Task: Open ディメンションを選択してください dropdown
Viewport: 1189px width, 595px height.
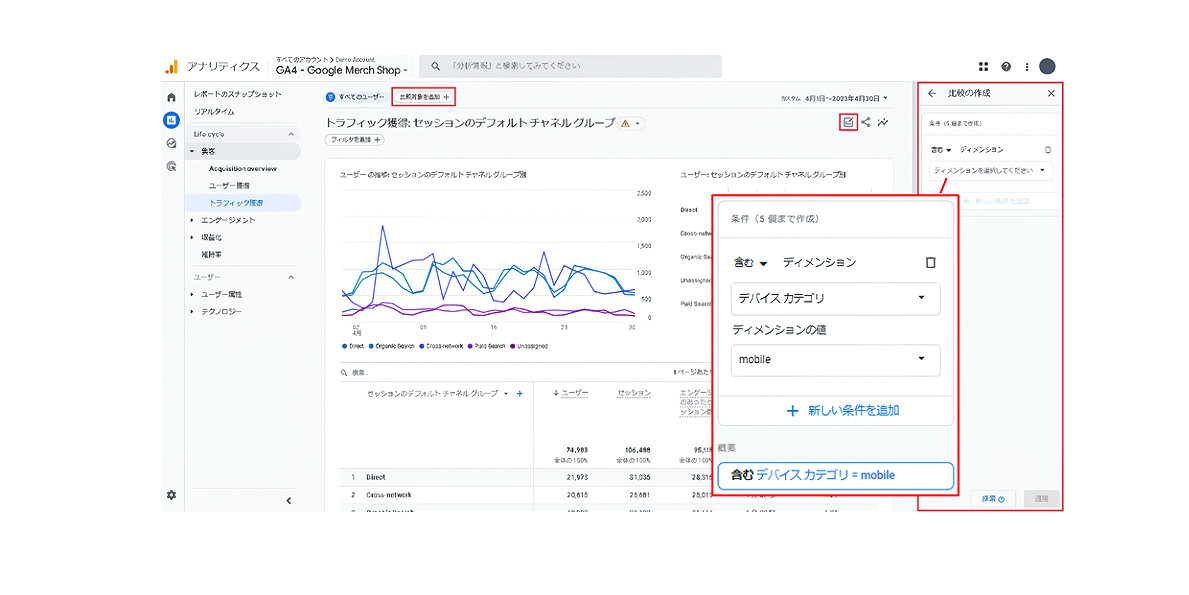Action: (x=990, y=171)
